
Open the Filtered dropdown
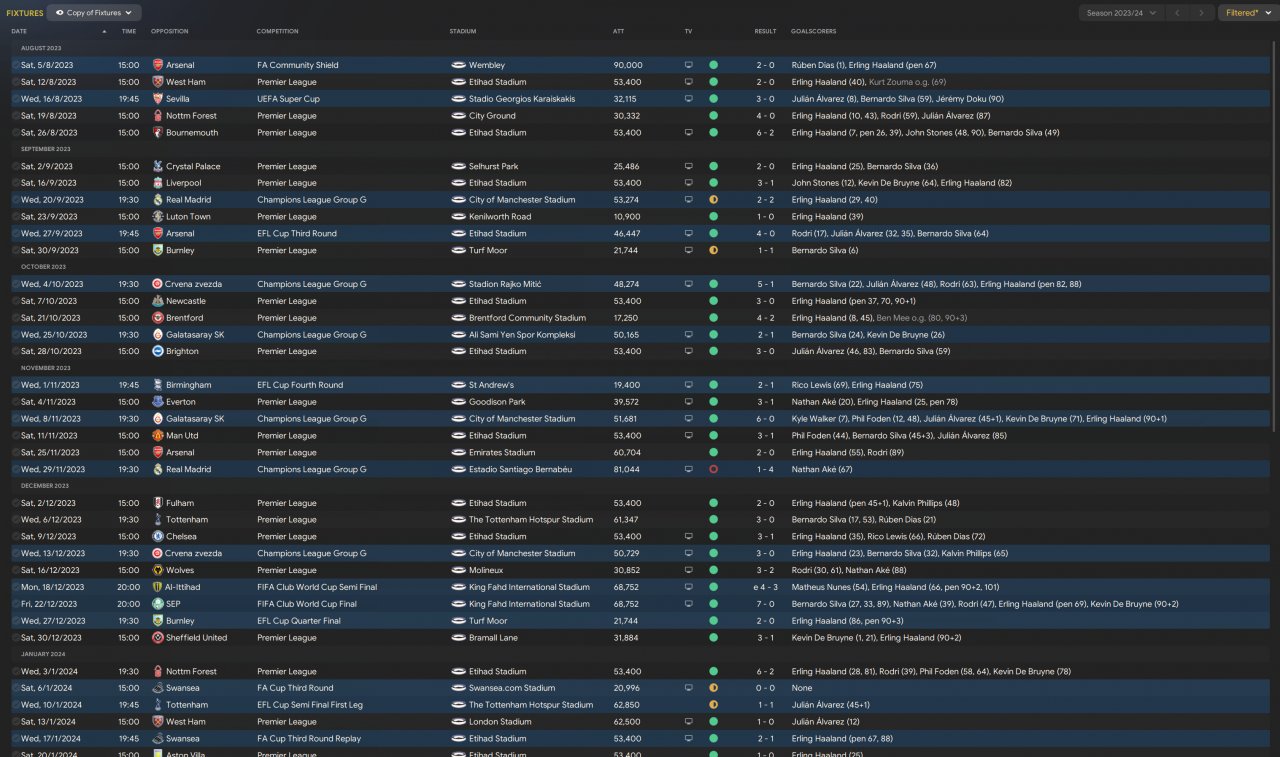tap(1246, 13)
